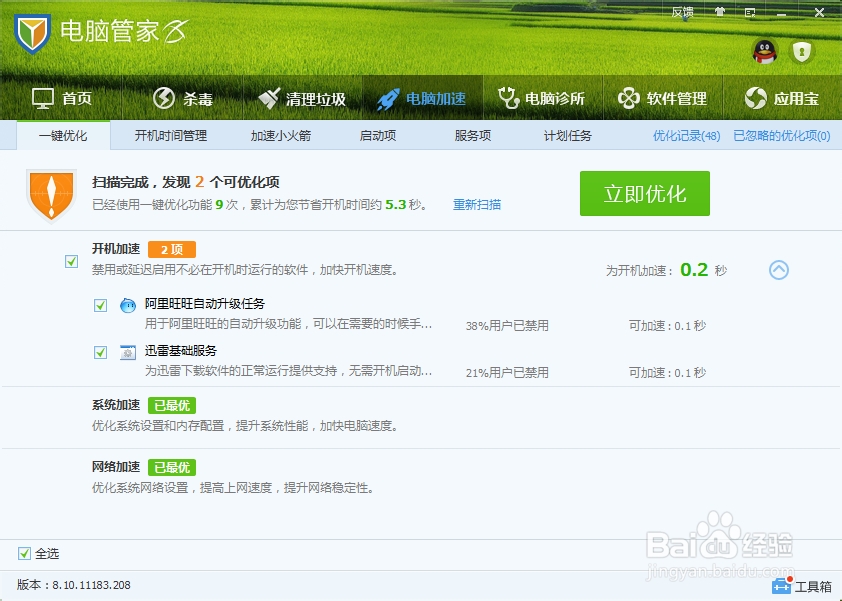Viewport: 842px width, 601px height.
Task: Click the 电脑管家 shield logo
Action: coord(32,34)
